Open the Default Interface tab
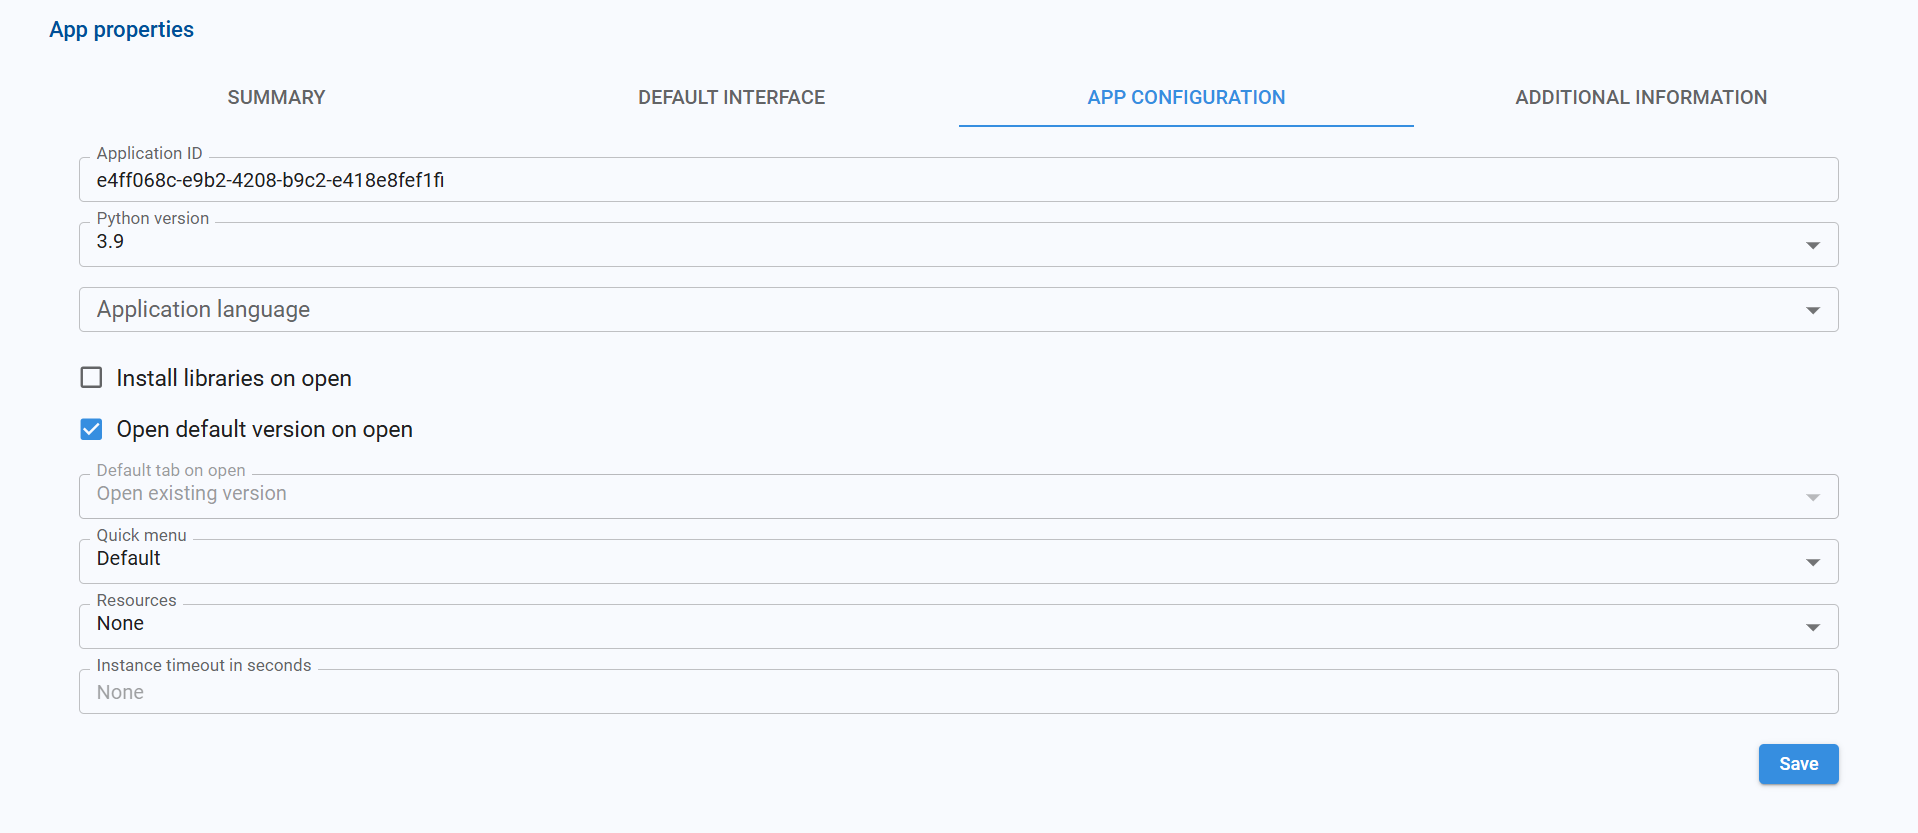Image resolution: width=1918 pixels, height=833 pixels. [731, 97]
